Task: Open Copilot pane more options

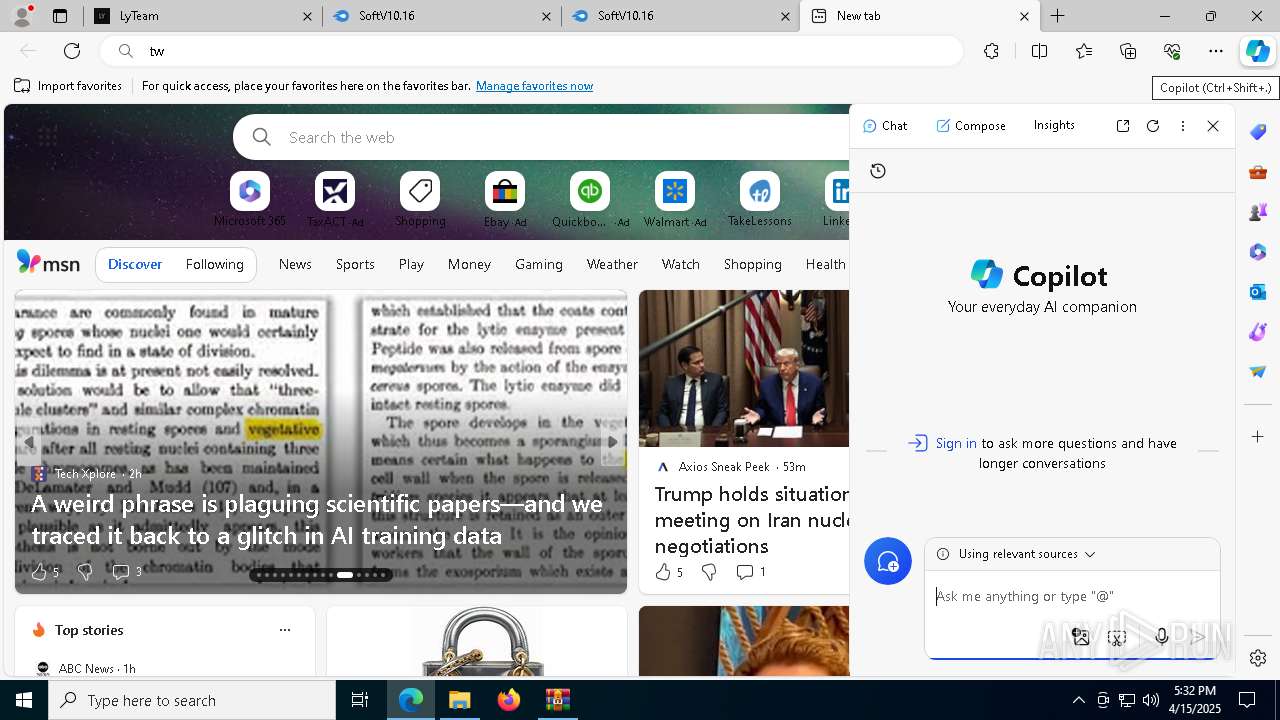Action: click(x=1183, y=126)
